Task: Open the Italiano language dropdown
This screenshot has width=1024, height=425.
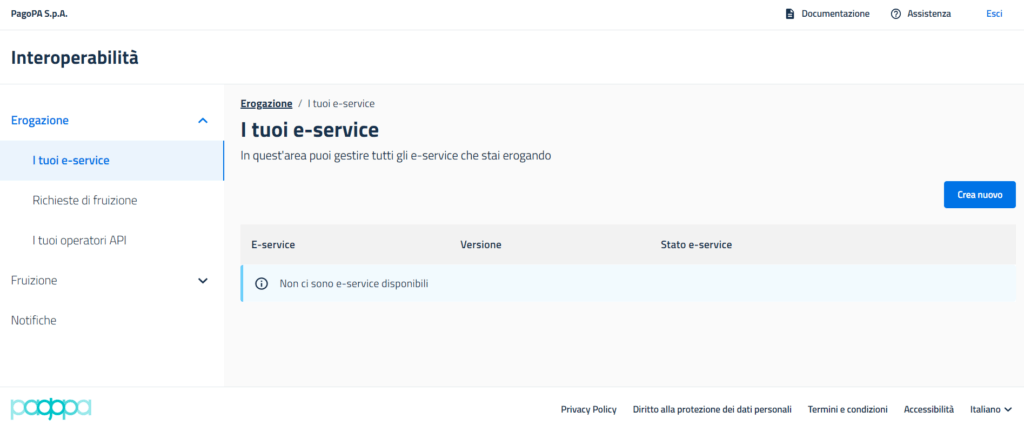Action: 990,409
